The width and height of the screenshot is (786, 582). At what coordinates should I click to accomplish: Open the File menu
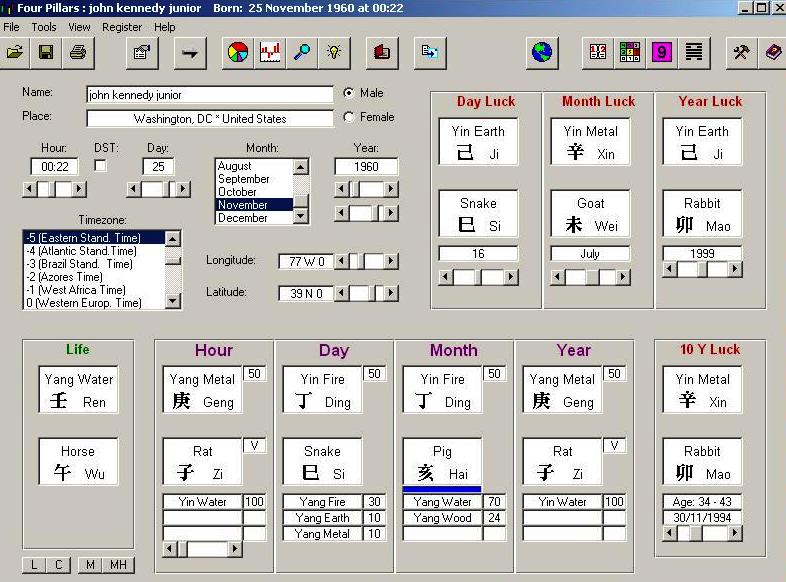(11, 27)
